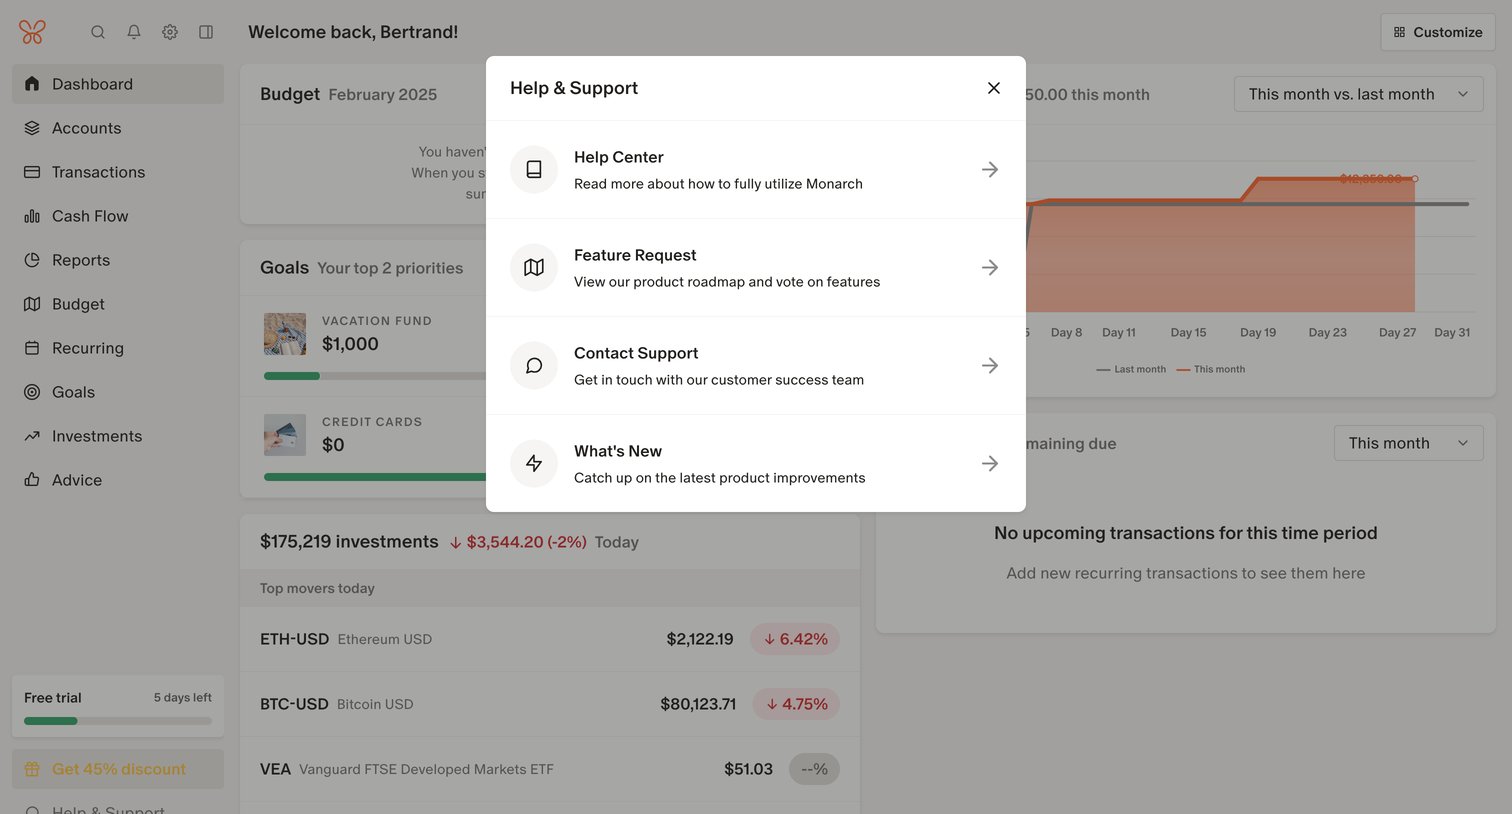Expand This month vs. last month dropdown
This screenshot has height=814, width=1512.
pyautogui.click(x=1358, y=94)
